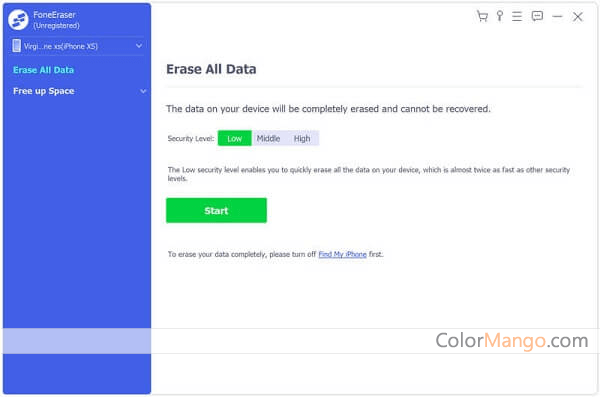
Task: Close the FoneEraser window
Action: pos(578,16)
